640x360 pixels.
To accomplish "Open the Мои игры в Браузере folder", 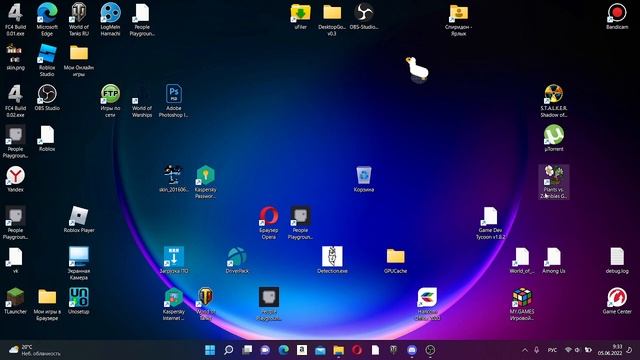I will click(x=47, y=303).
